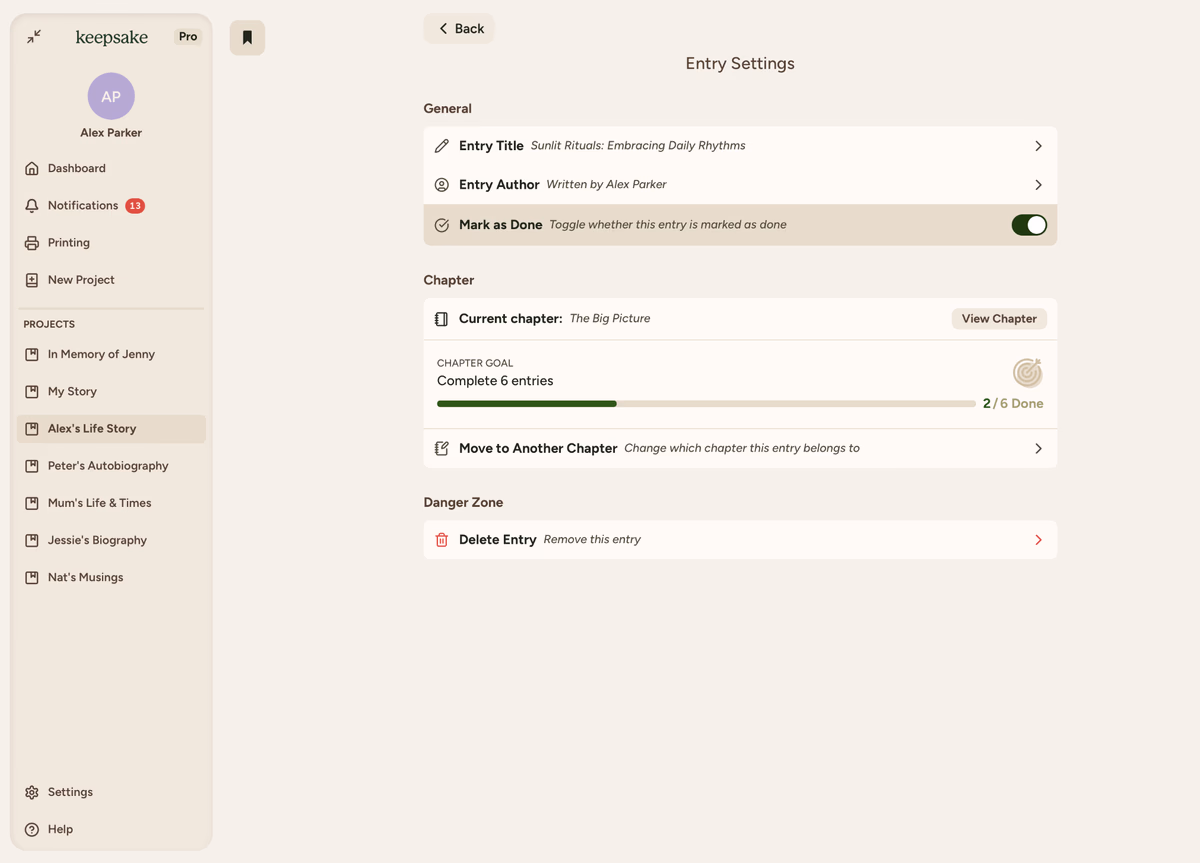Expand the Entry Title row chevron

1038,146
